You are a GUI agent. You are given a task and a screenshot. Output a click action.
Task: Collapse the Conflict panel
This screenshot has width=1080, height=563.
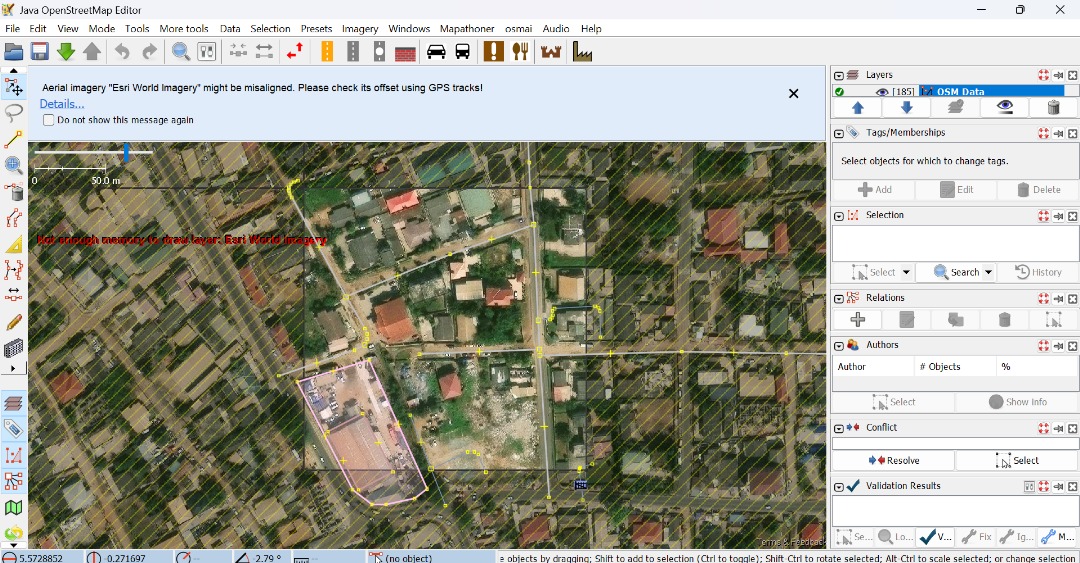click(x=838, y=428)
